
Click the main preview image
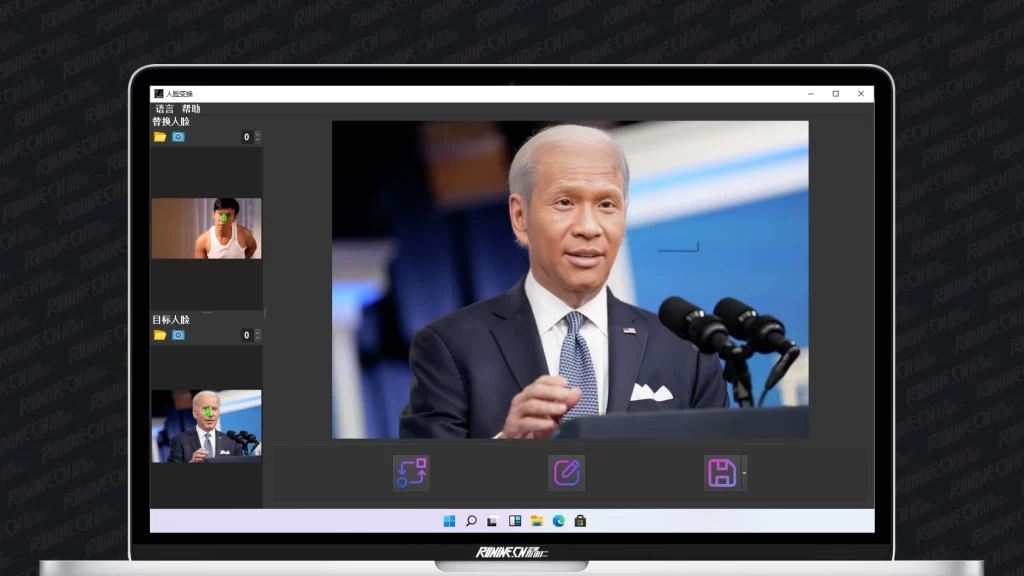click(570, 279)
